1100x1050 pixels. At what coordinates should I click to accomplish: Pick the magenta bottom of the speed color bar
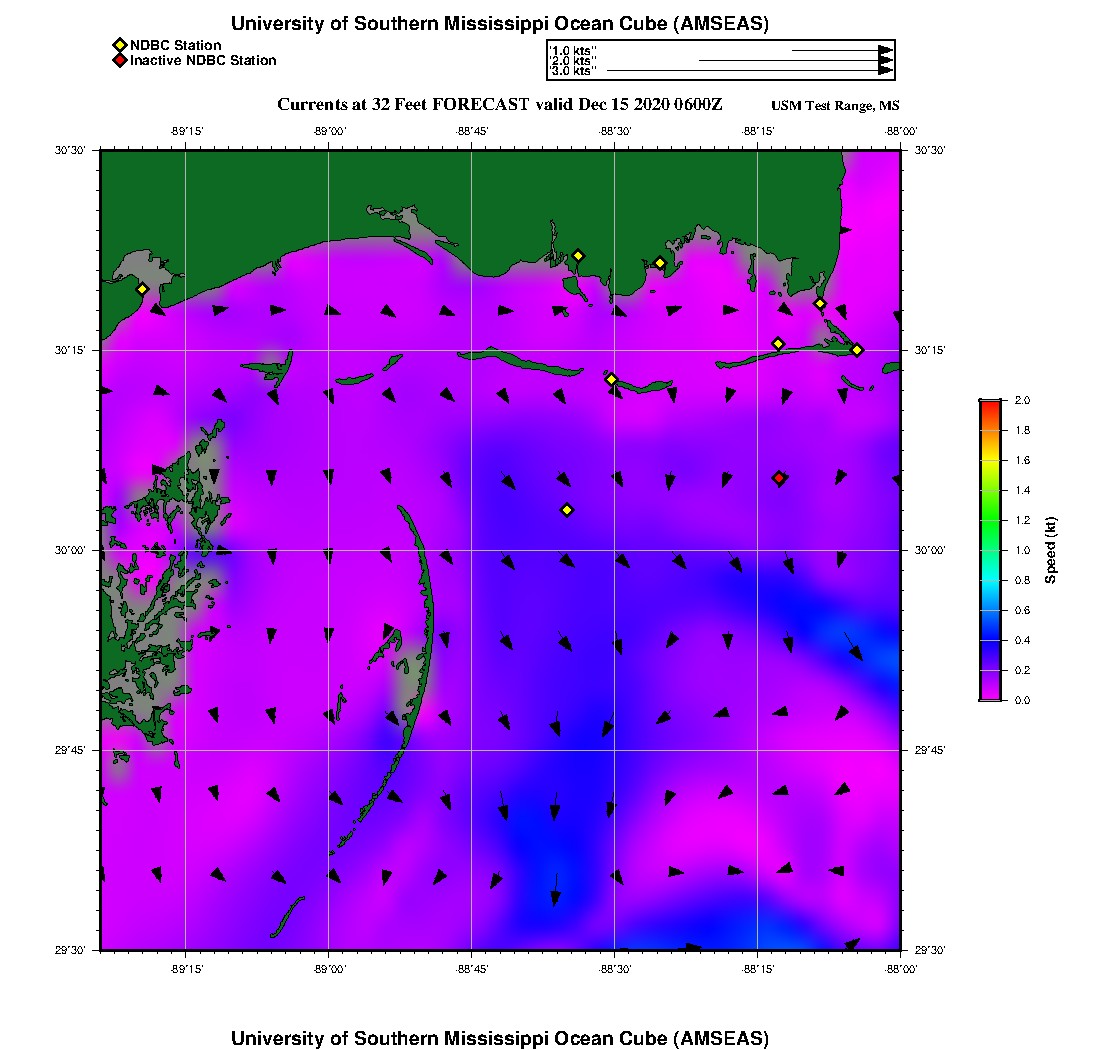pos(990,695)
